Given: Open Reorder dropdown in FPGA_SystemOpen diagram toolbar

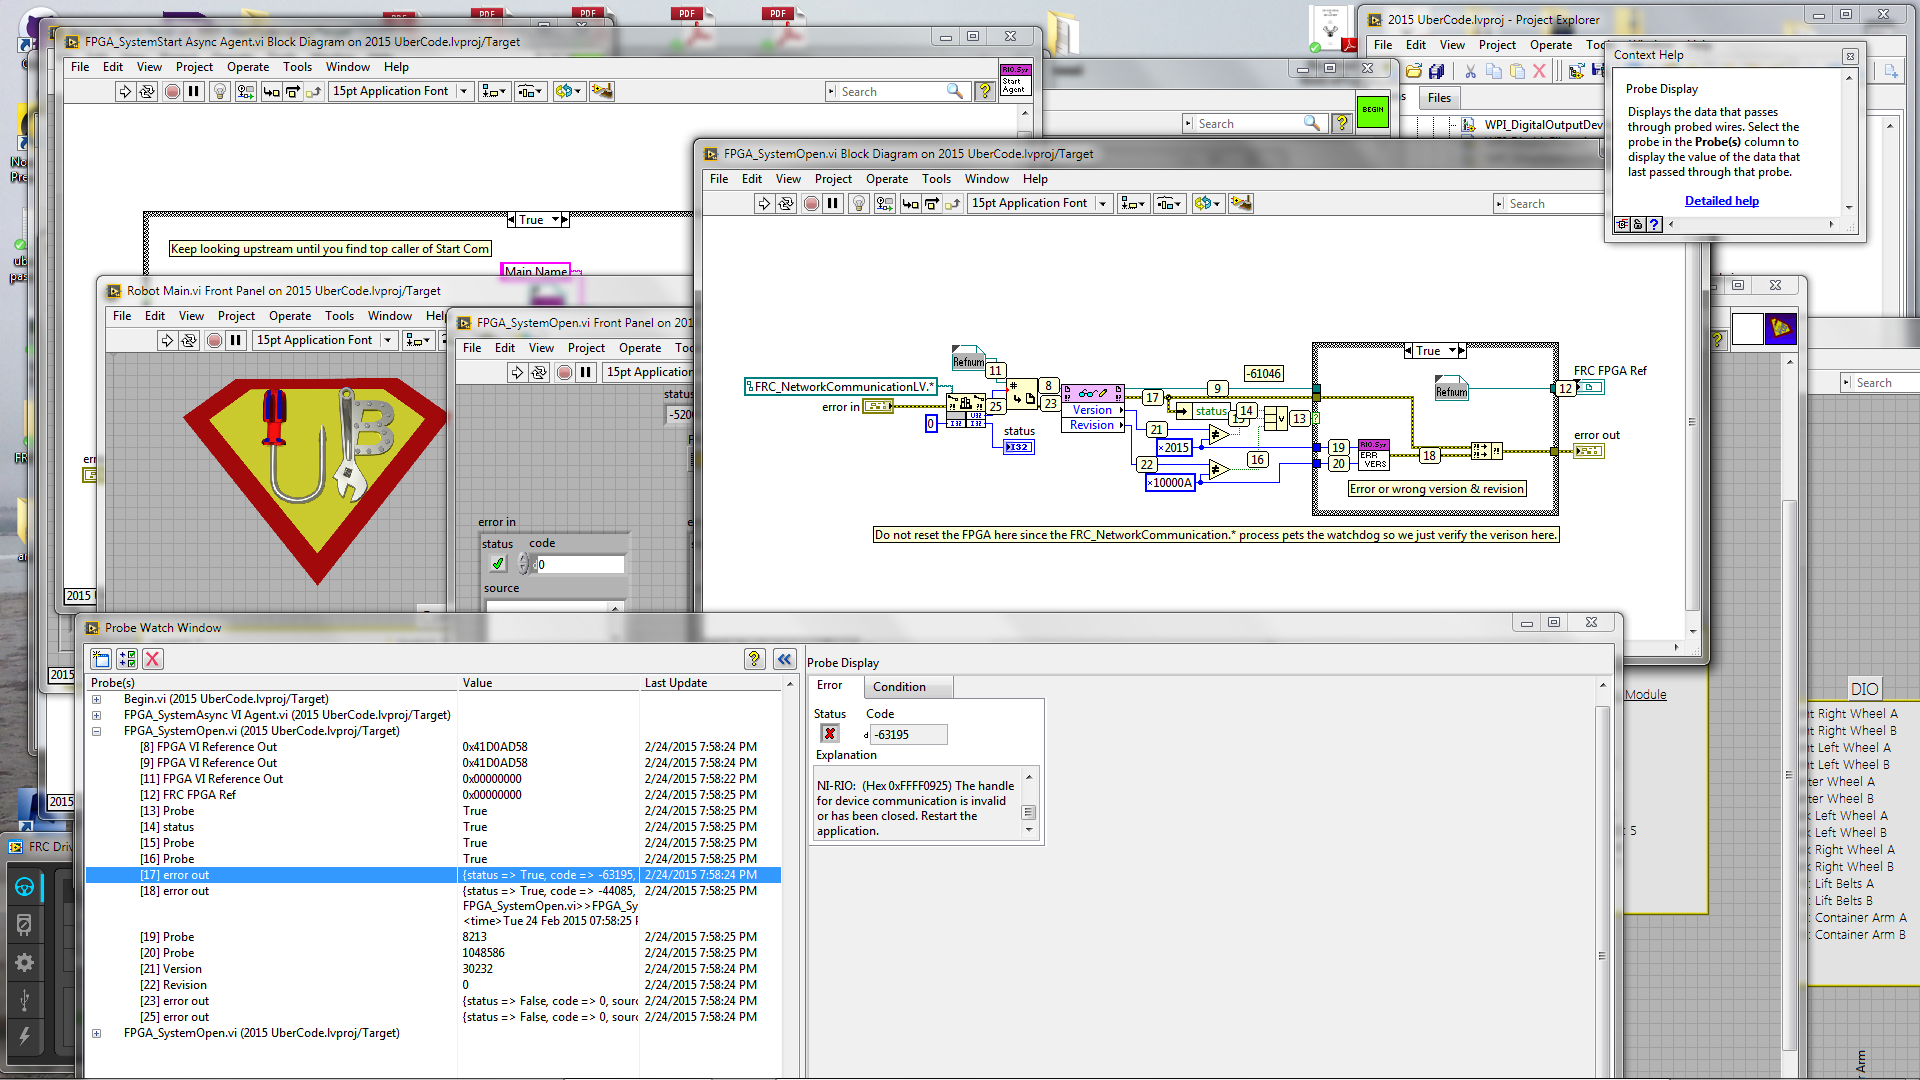Looking at the screenshot, I should [x=1207, y=203].
